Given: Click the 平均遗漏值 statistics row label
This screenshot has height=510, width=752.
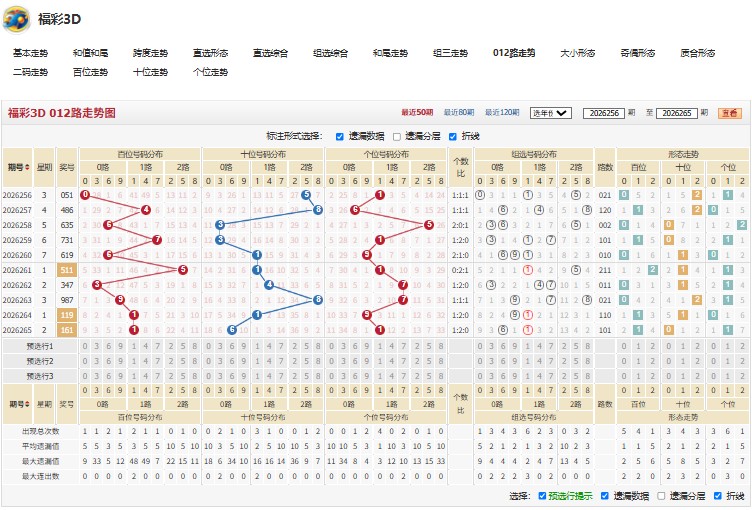Looking at the screenshot, I should (x=41, y=447).
